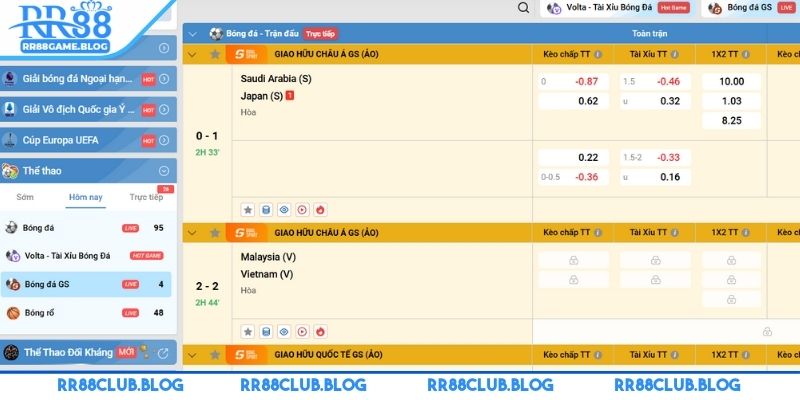Click info icon next to Kèo chấp TT in first league header
The width and height of the screenshot is (800, 400).
[x=598, y=54]
